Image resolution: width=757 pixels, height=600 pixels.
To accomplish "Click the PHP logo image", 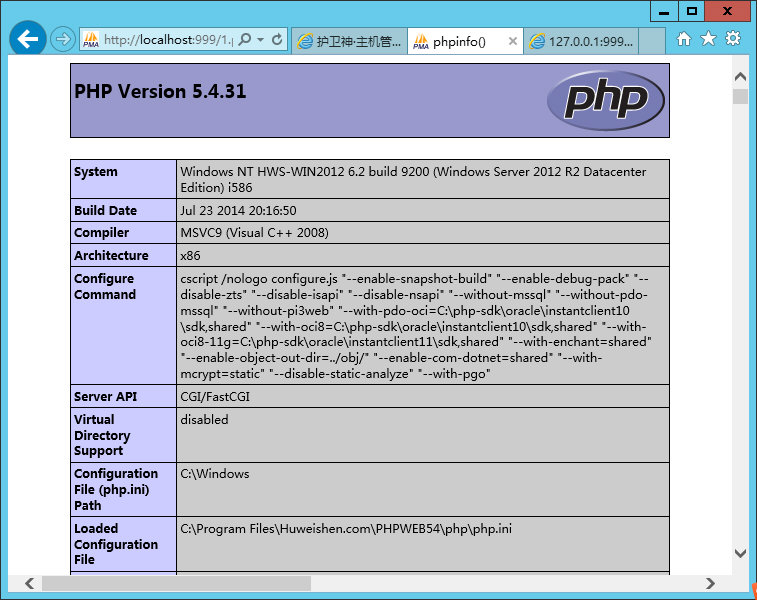I will point(605,100).
